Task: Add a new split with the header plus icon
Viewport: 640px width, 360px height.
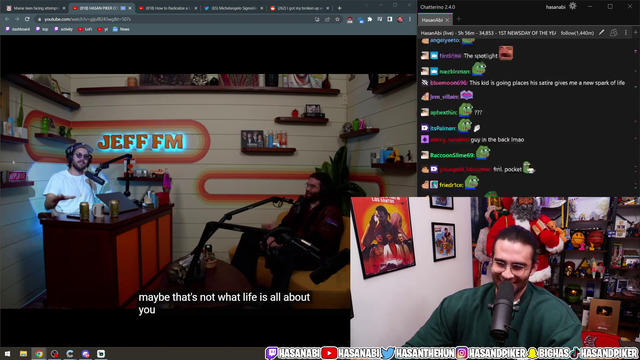Action: [x=636, y=33]
